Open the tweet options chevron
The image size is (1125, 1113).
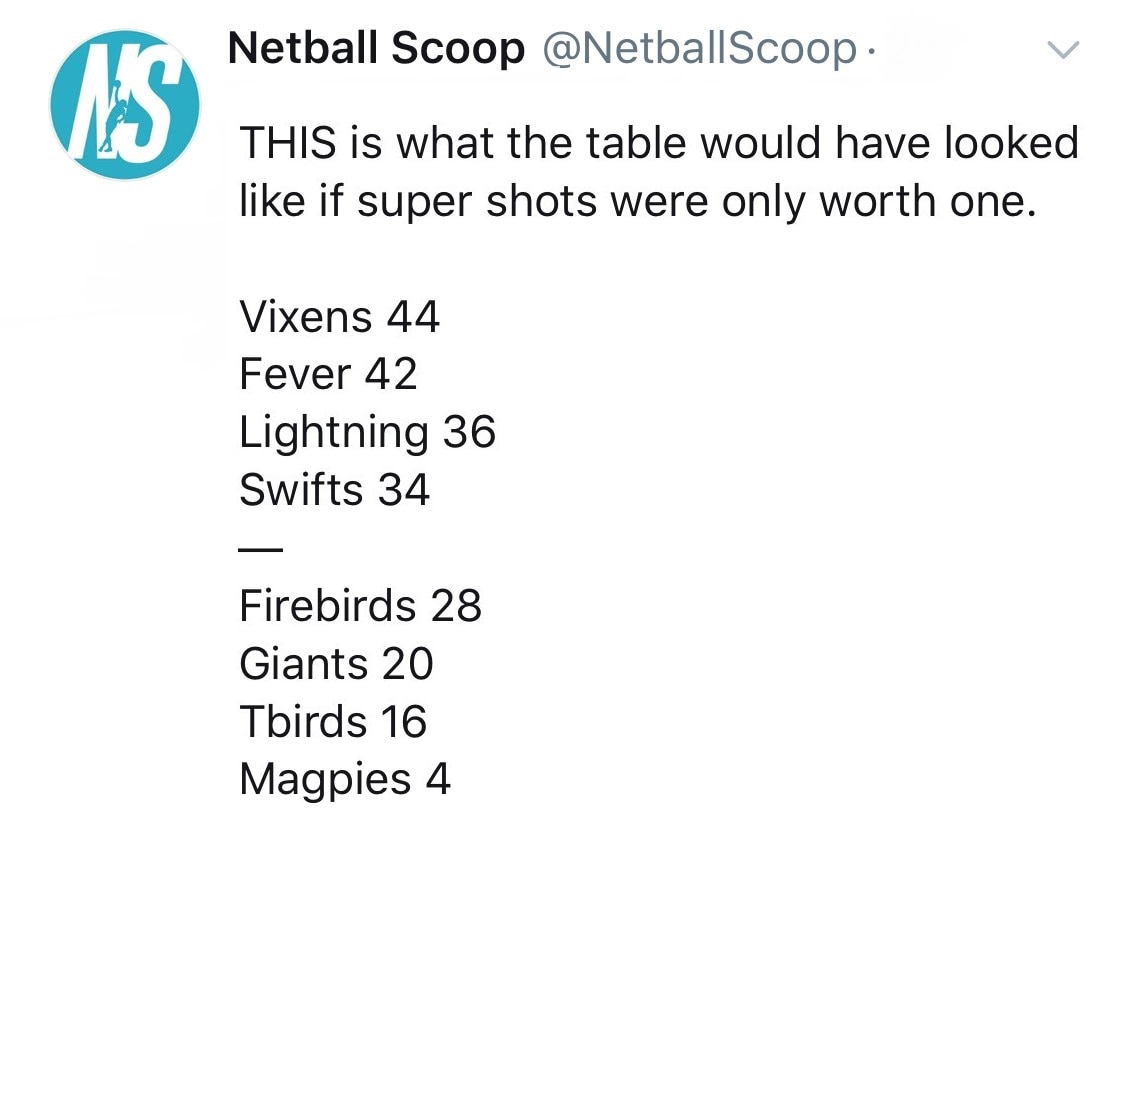click(x=1065, y=48)
